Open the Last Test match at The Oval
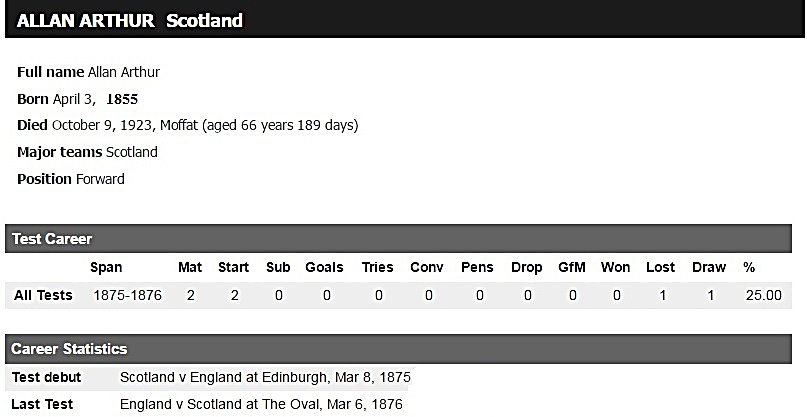Screen dimensions: 807x417 [x=261, y=405]
